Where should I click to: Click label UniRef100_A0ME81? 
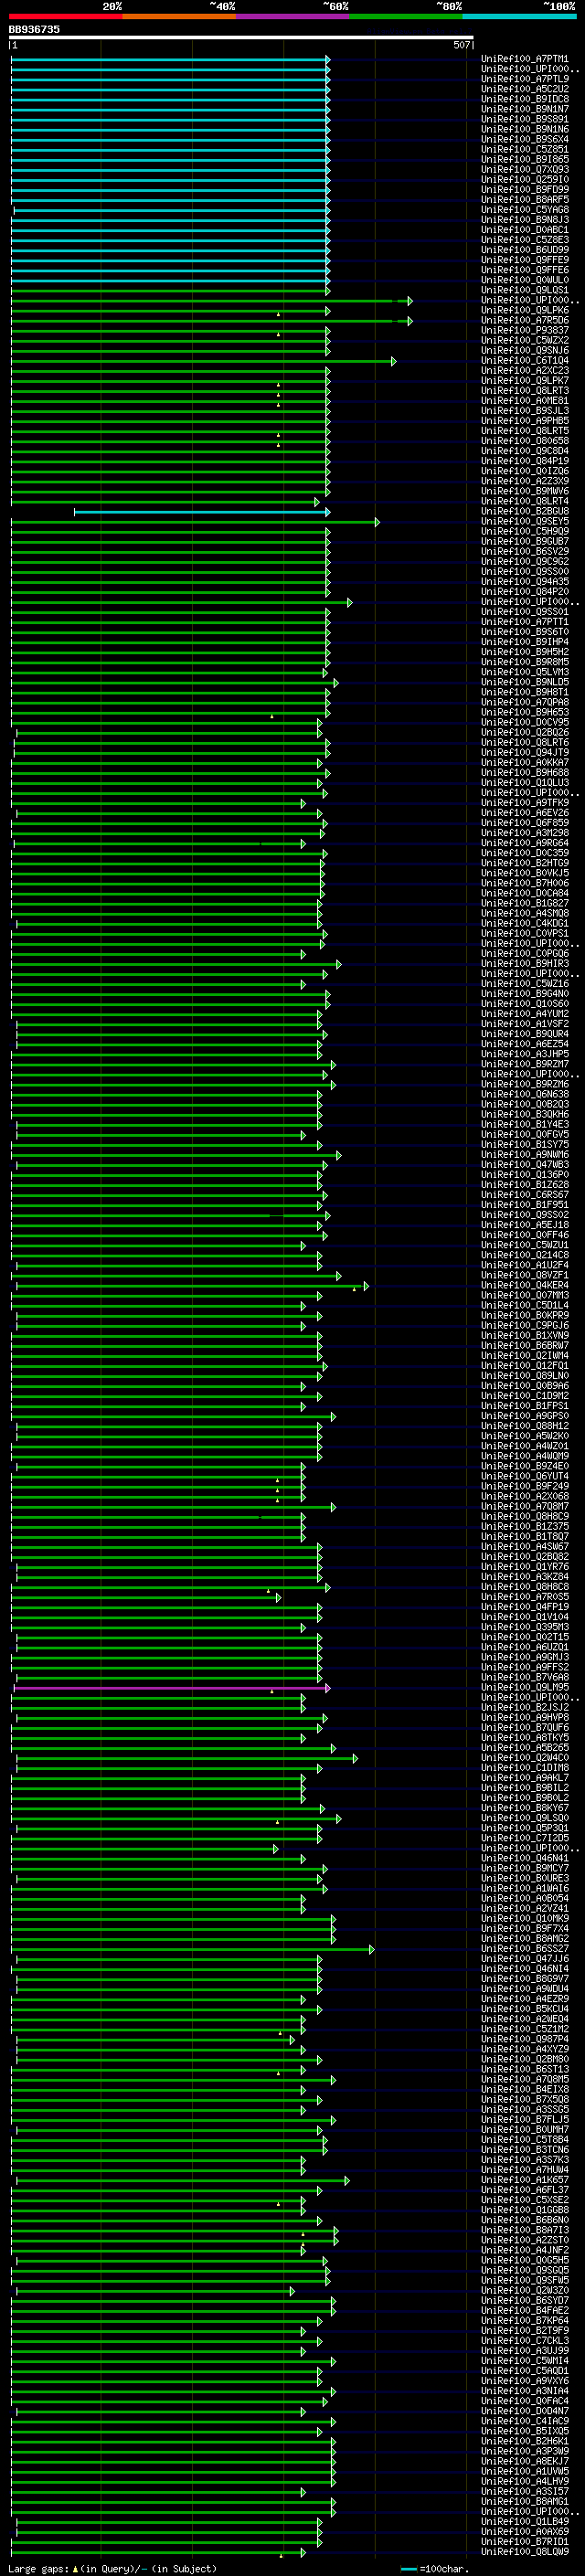(525, 401)
